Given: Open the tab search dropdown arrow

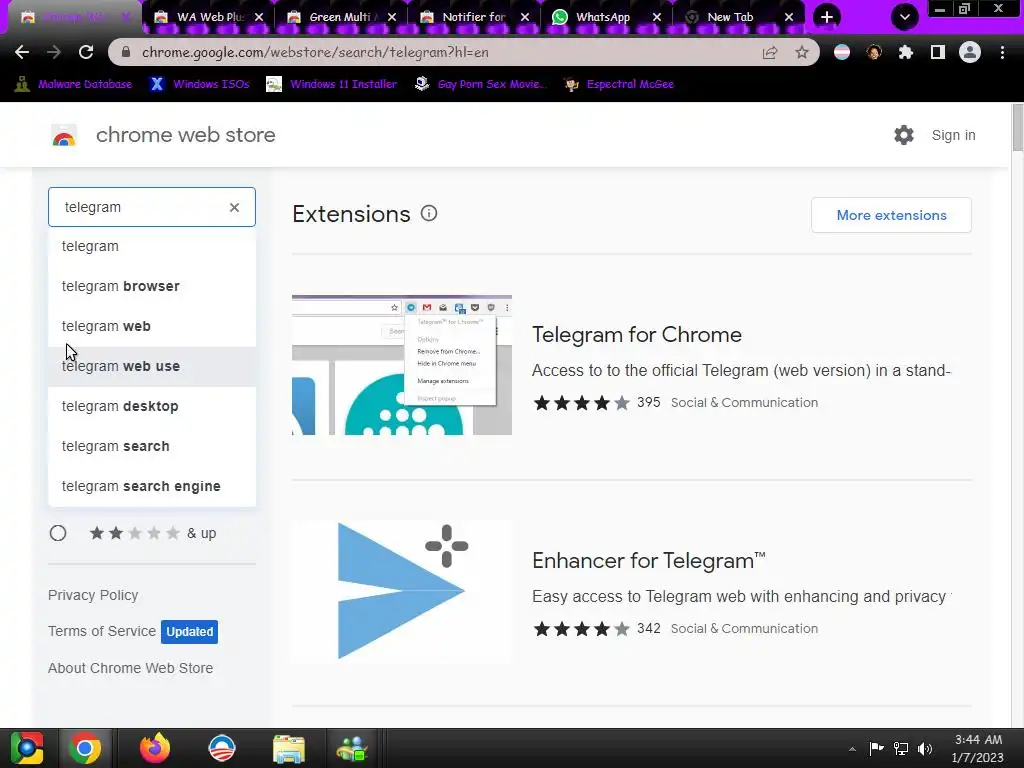Looking at the screenshot, I should point(904,17).
